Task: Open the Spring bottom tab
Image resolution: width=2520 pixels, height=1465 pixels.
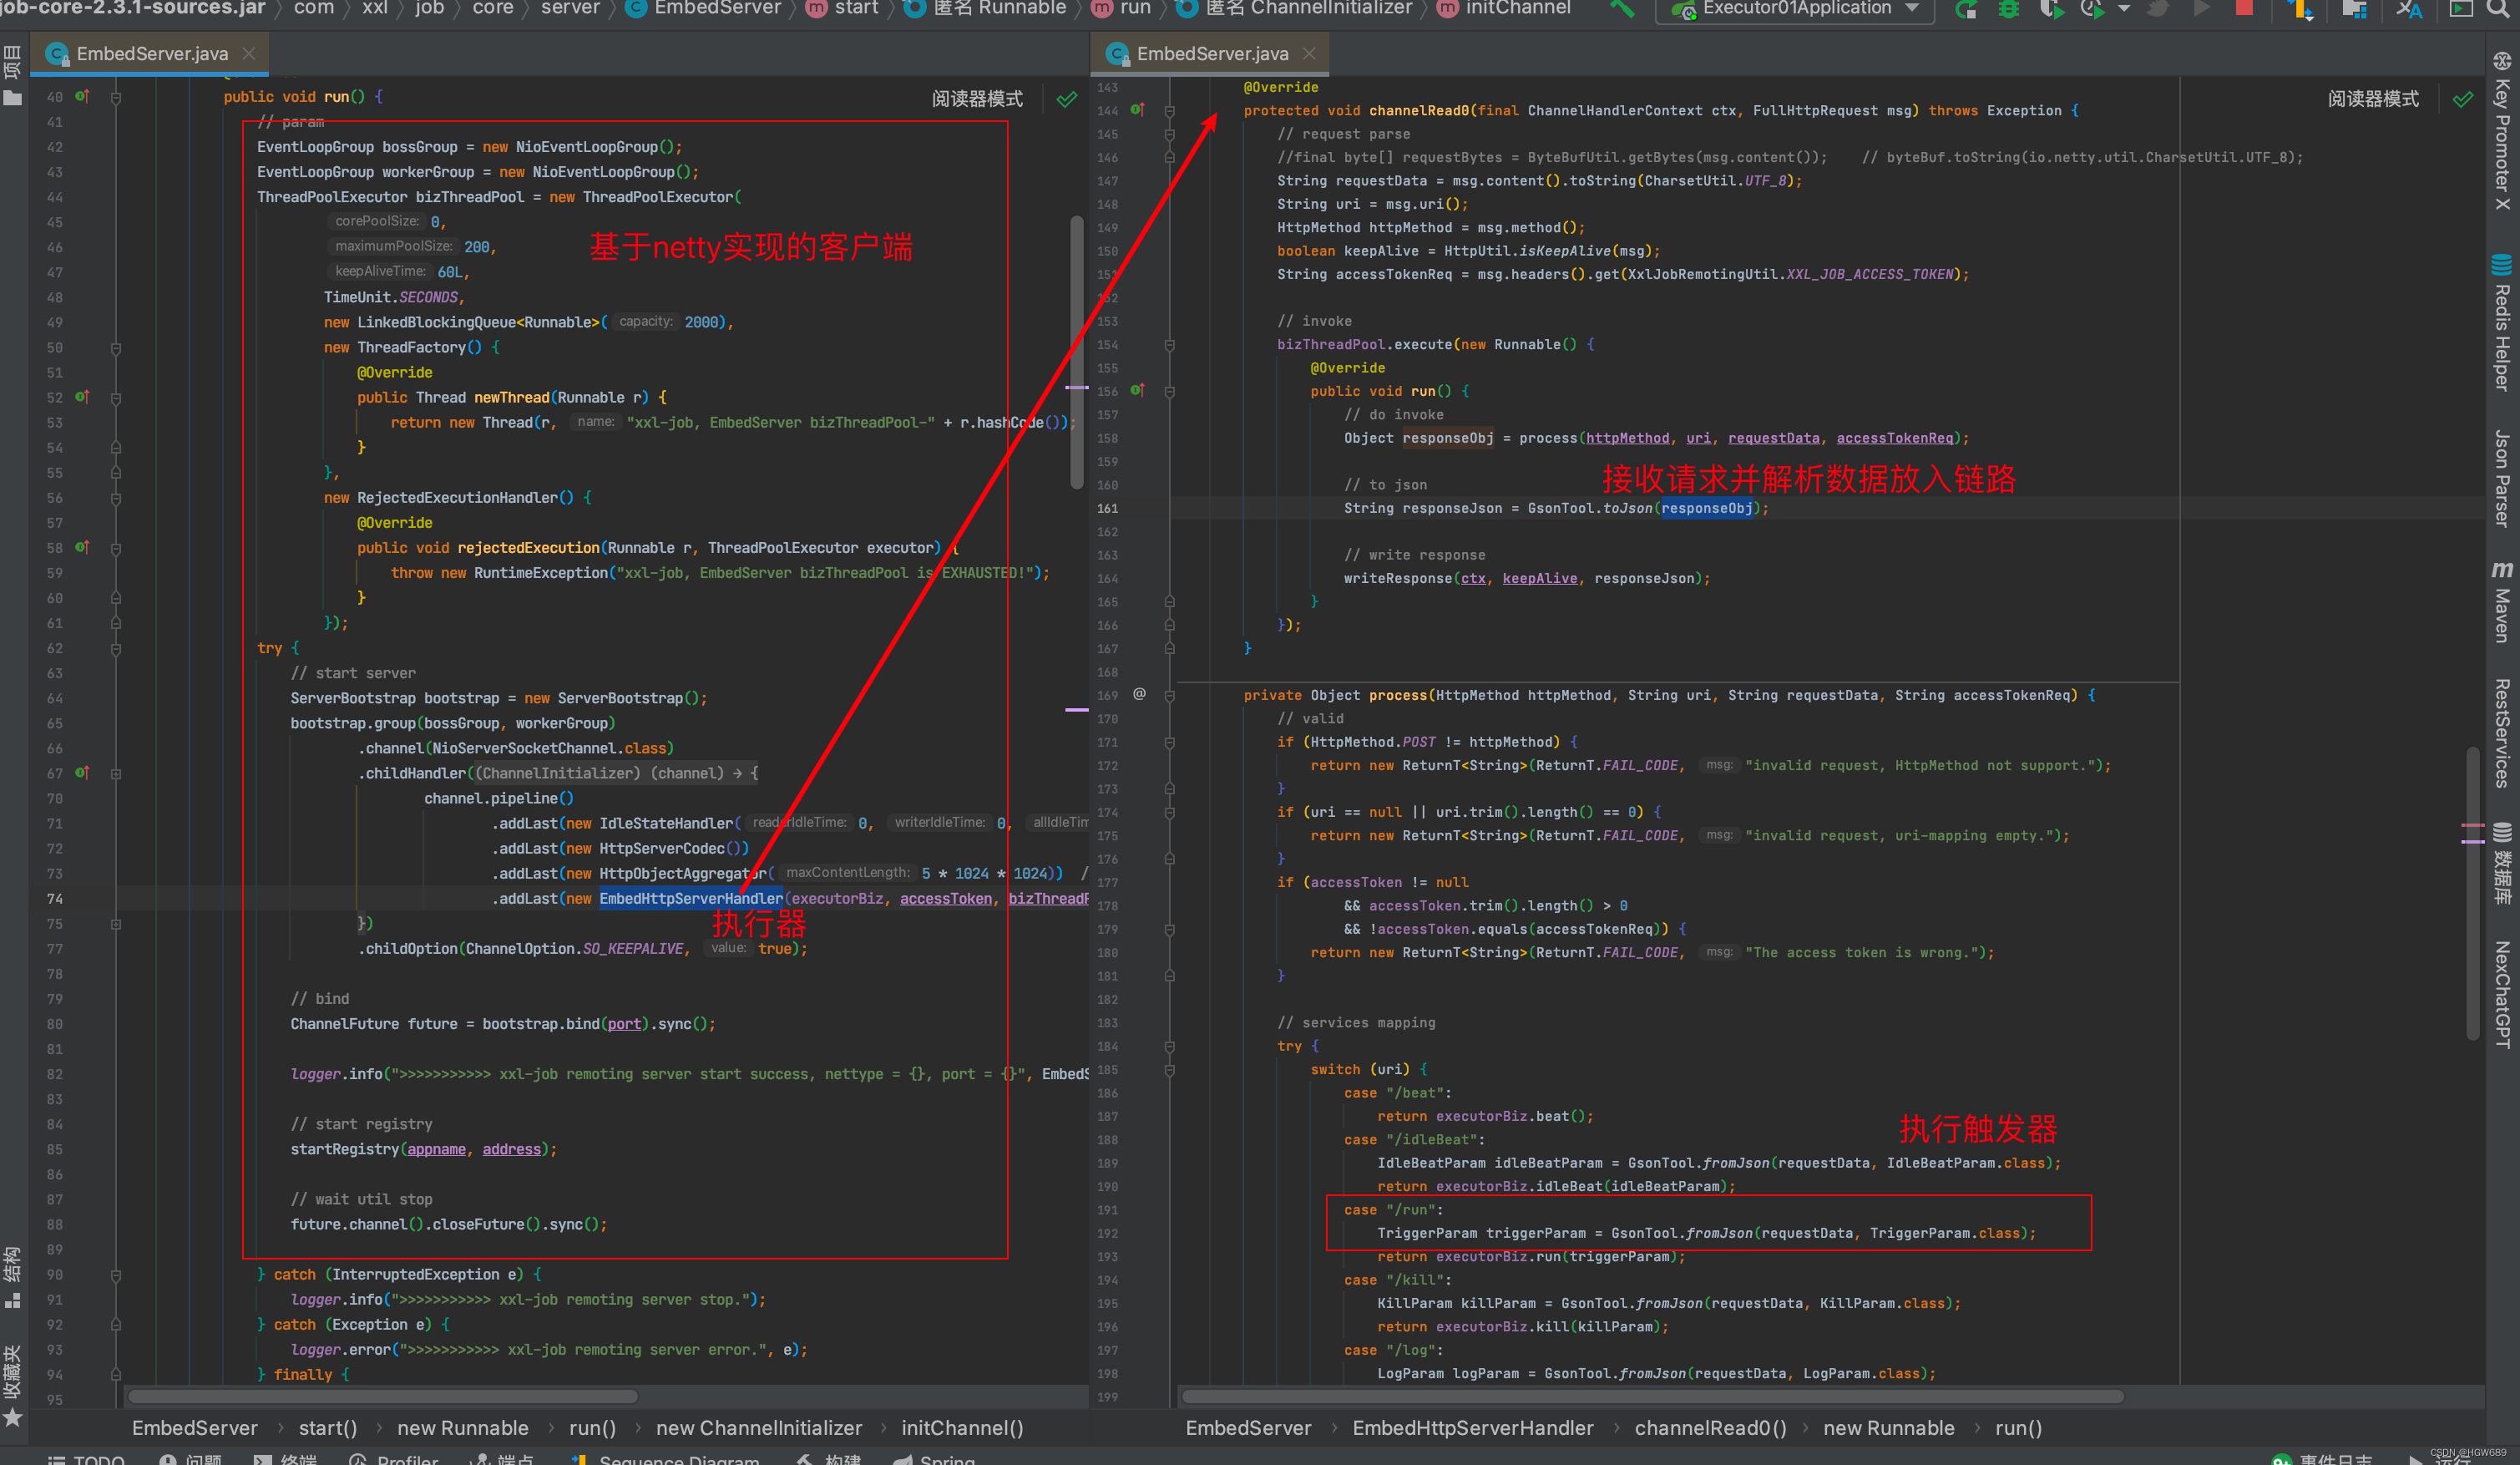Action: point(934,1459)
